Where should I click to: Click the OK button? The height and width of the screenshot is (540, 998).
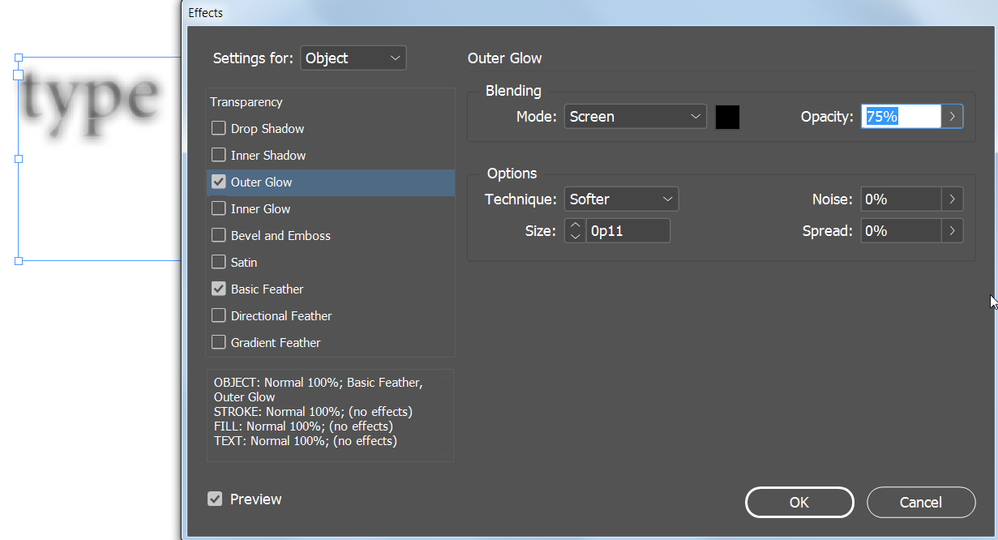tap(799, 502)
